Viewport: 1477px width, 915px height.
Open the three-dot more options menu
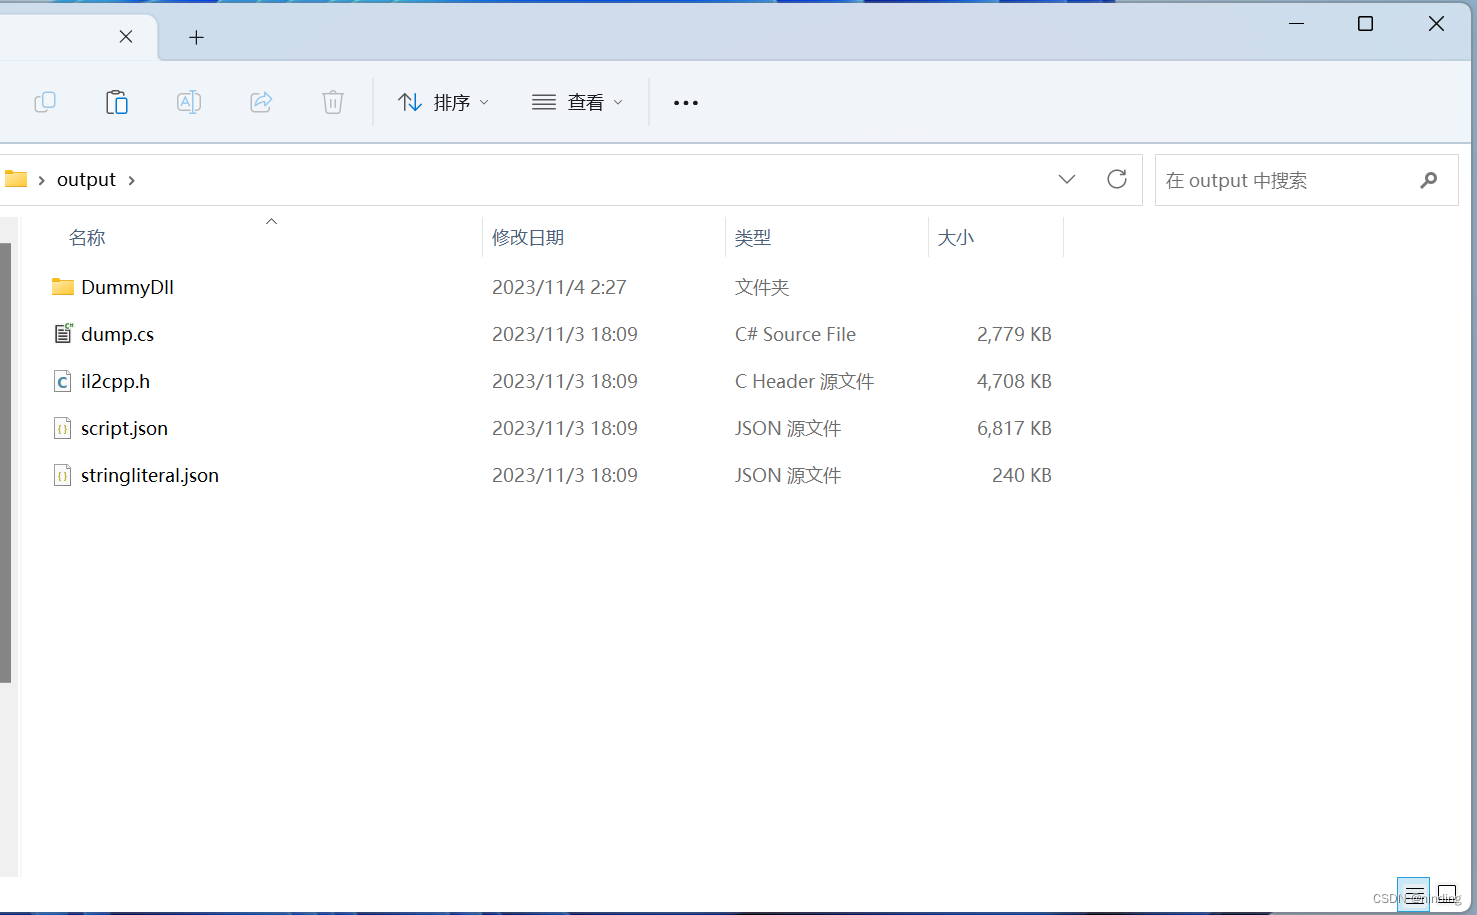tap(686, 102)
